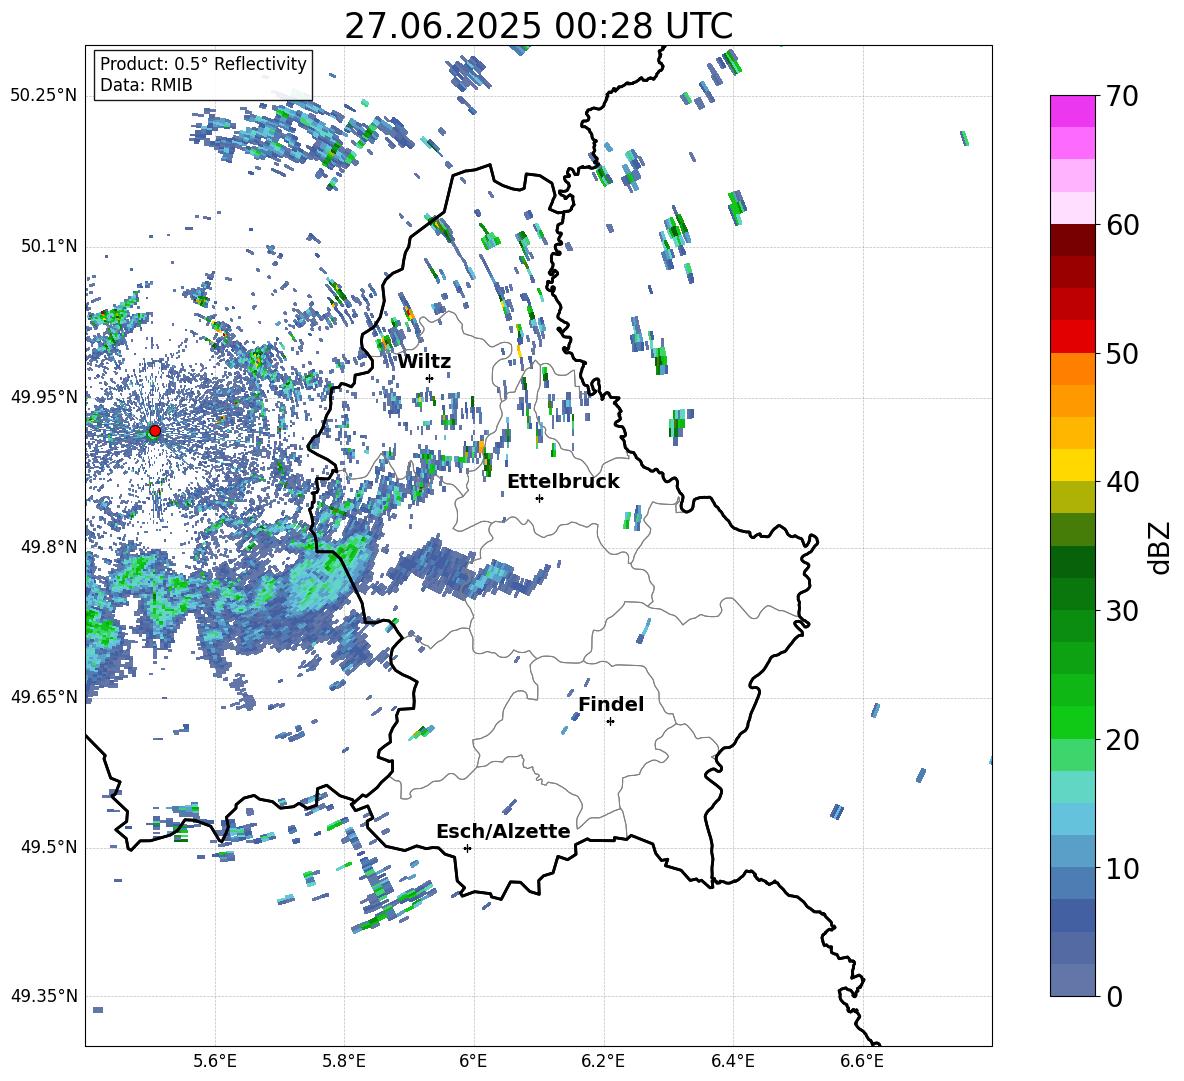Click the 6.6°E longitude label
Image resolution: width=1184 pixels, height=1081 pixels.
pos(862,1062)
